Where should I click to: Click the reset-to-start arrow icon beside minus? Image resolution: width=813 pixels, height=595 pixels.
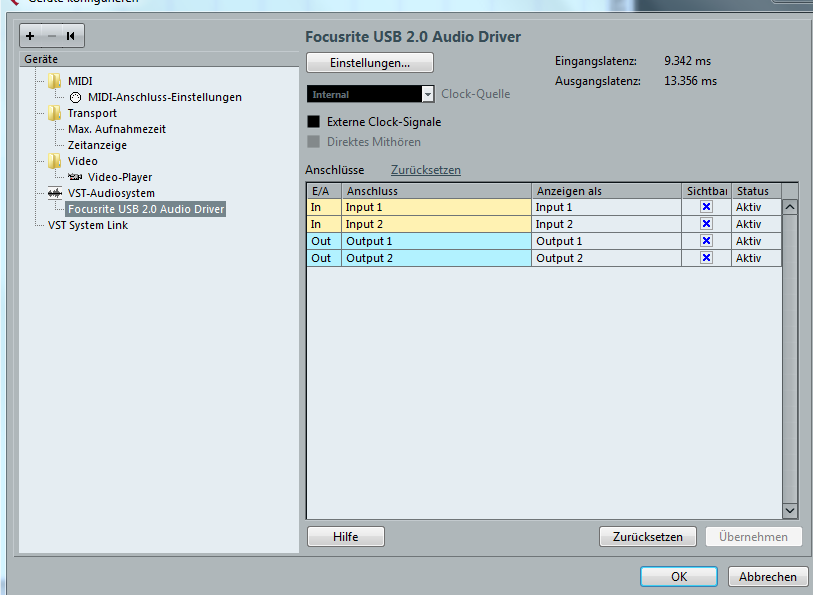coord(71,36)
